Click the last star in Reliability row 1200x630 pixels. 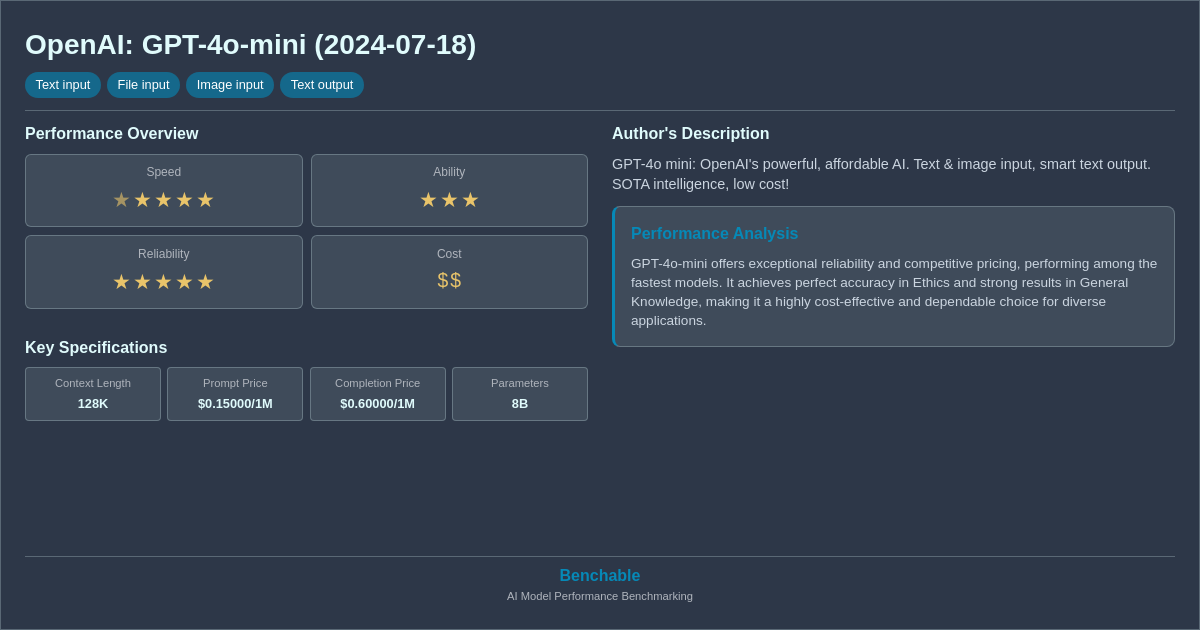205,281
